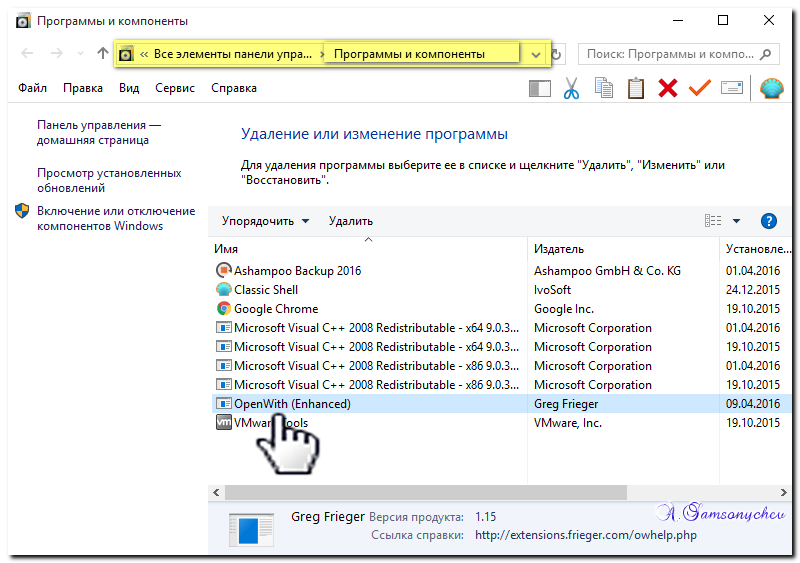Click the 09.04.2016 install date
Viewport: 800px width, 563px height.
pos(753,404)
